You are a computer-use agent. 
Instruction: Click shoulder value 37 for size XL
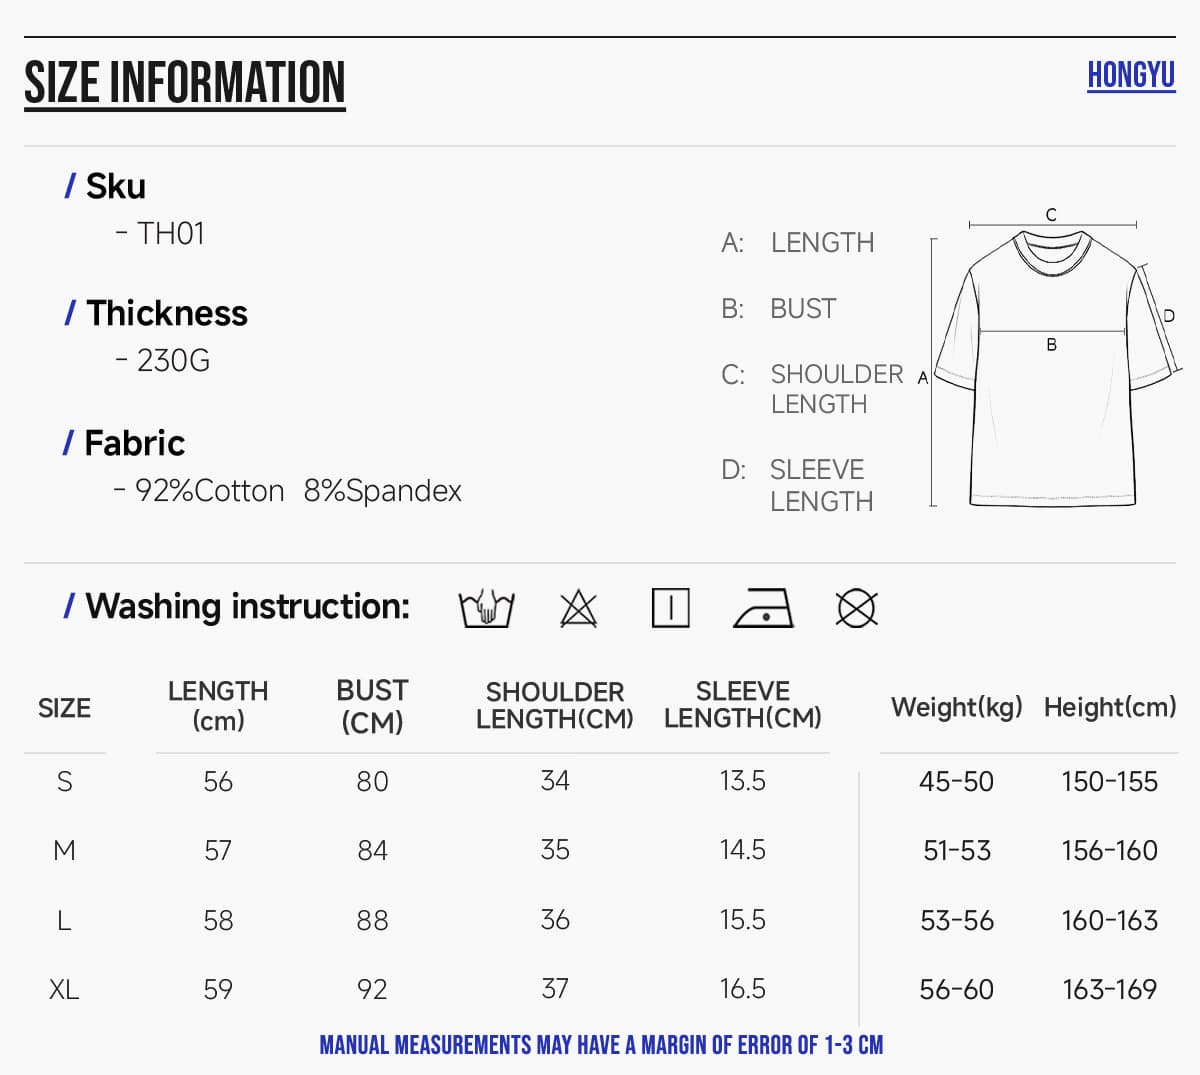click(x=555, y=988)
